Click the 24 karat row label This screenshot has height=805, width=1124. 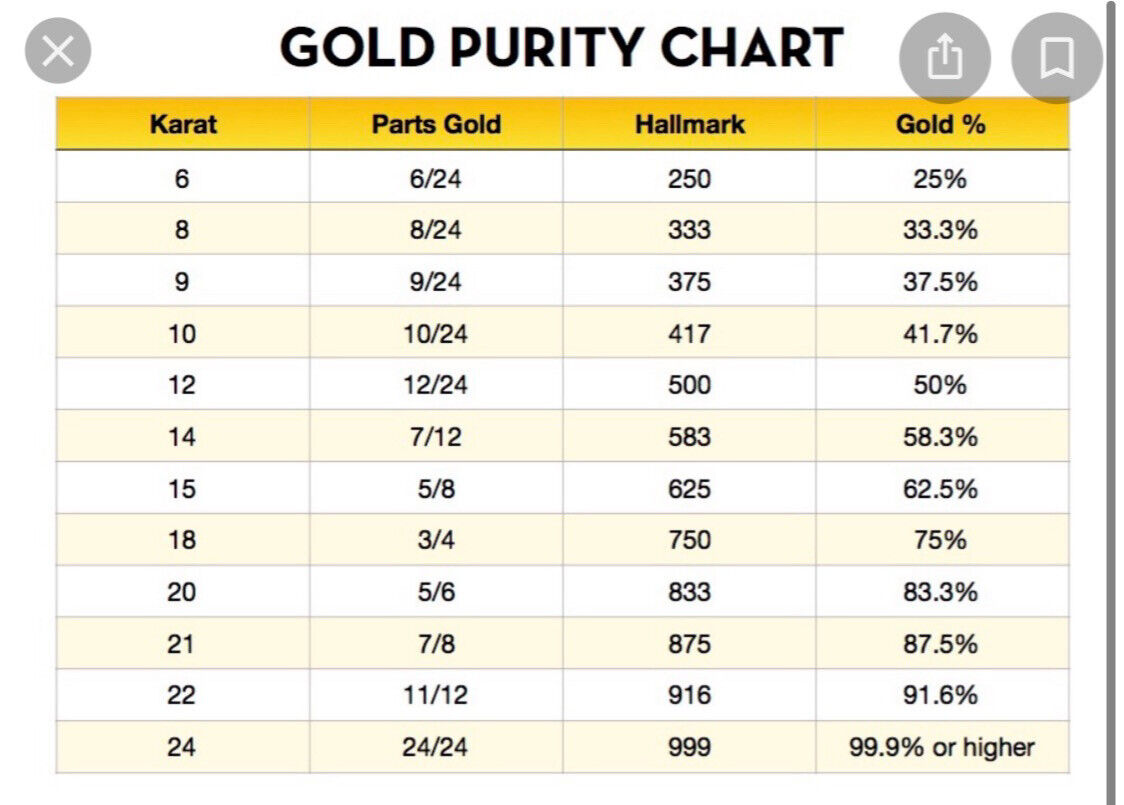181,747
